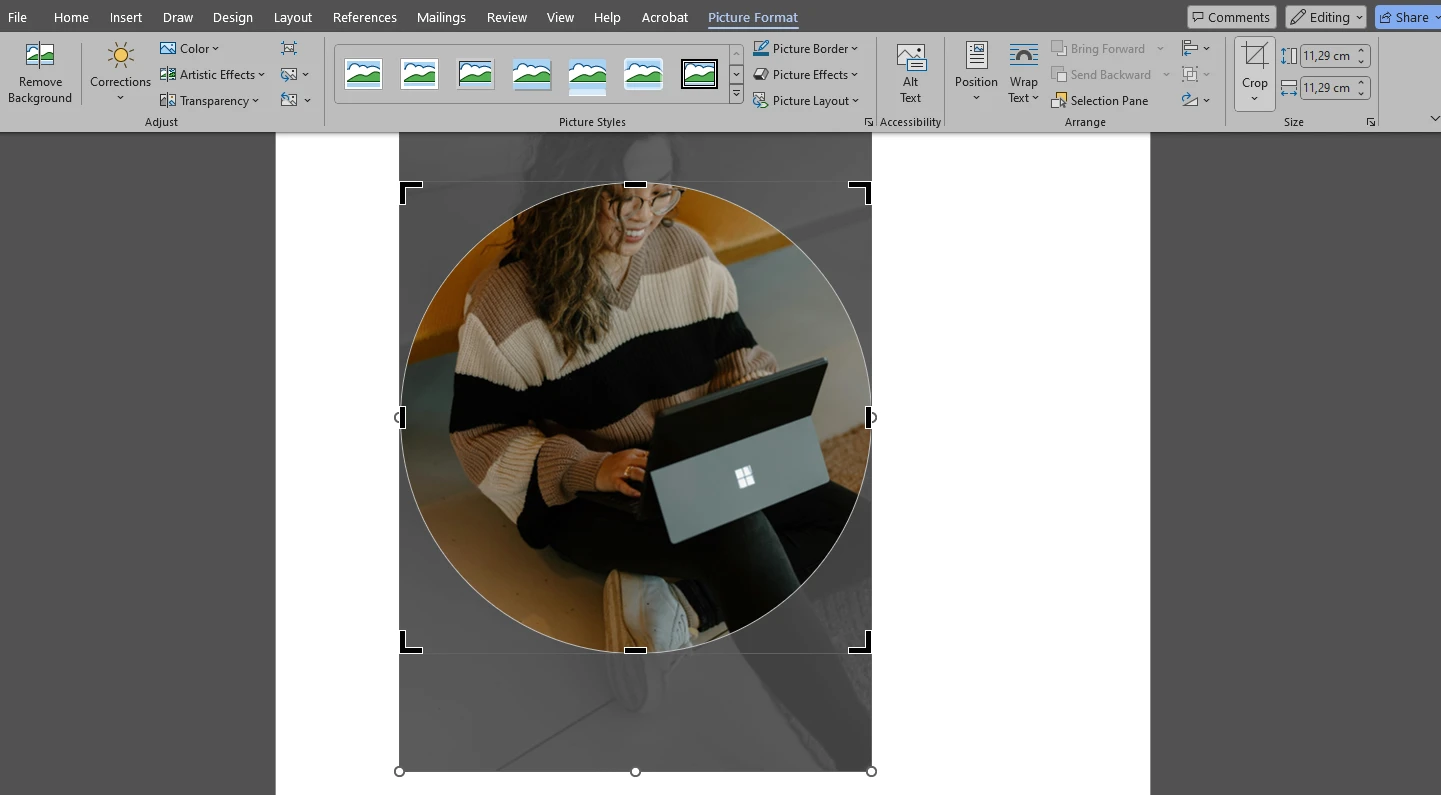
Task: Collapse the ribbon with the chevron
Action: tap(1433, 119)
